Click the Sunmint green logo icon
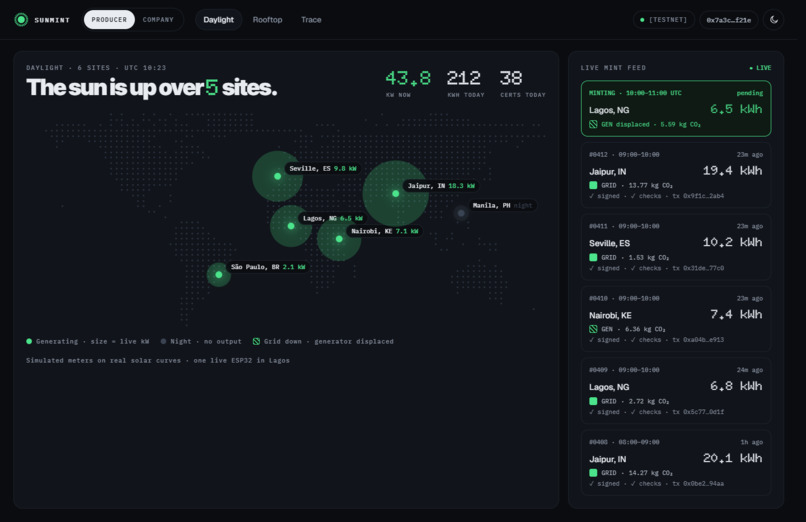Screen dimensions: 806x522 [x=21, y=20]
